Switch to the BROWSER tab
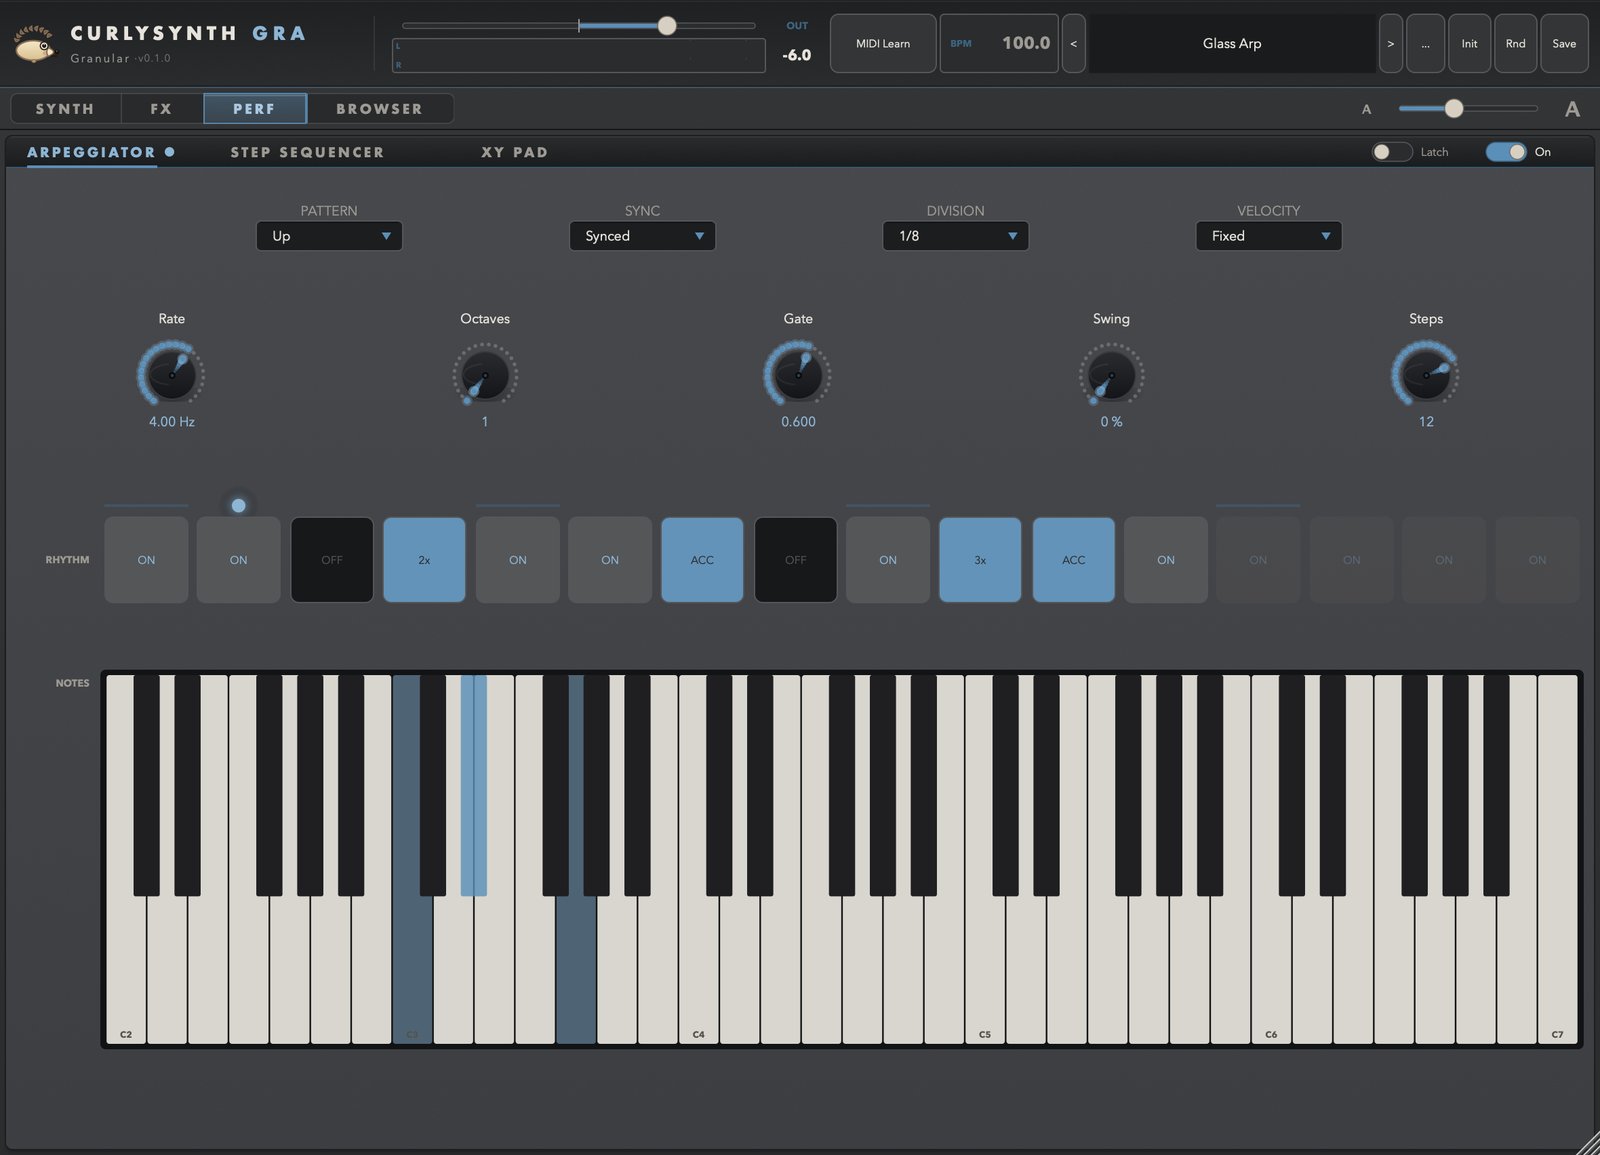The height and width of the screenshot is (1155, 1600). pos(379,109)
